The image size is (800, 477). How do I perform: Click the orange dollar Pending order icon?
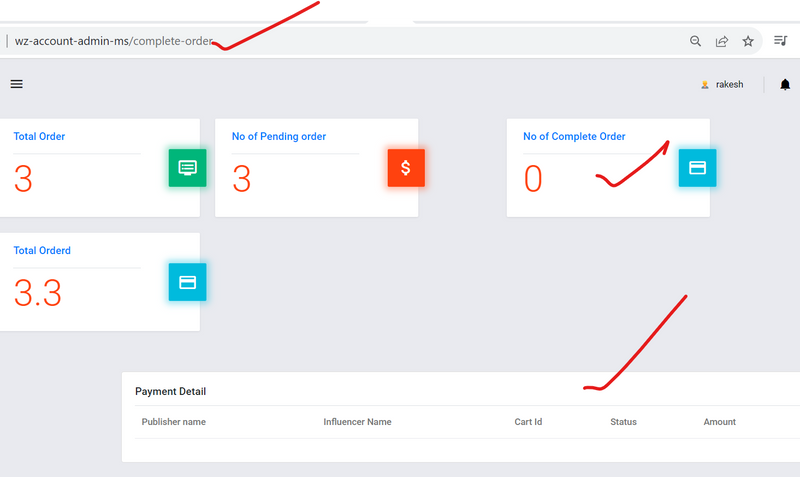(x=406, y=168)
